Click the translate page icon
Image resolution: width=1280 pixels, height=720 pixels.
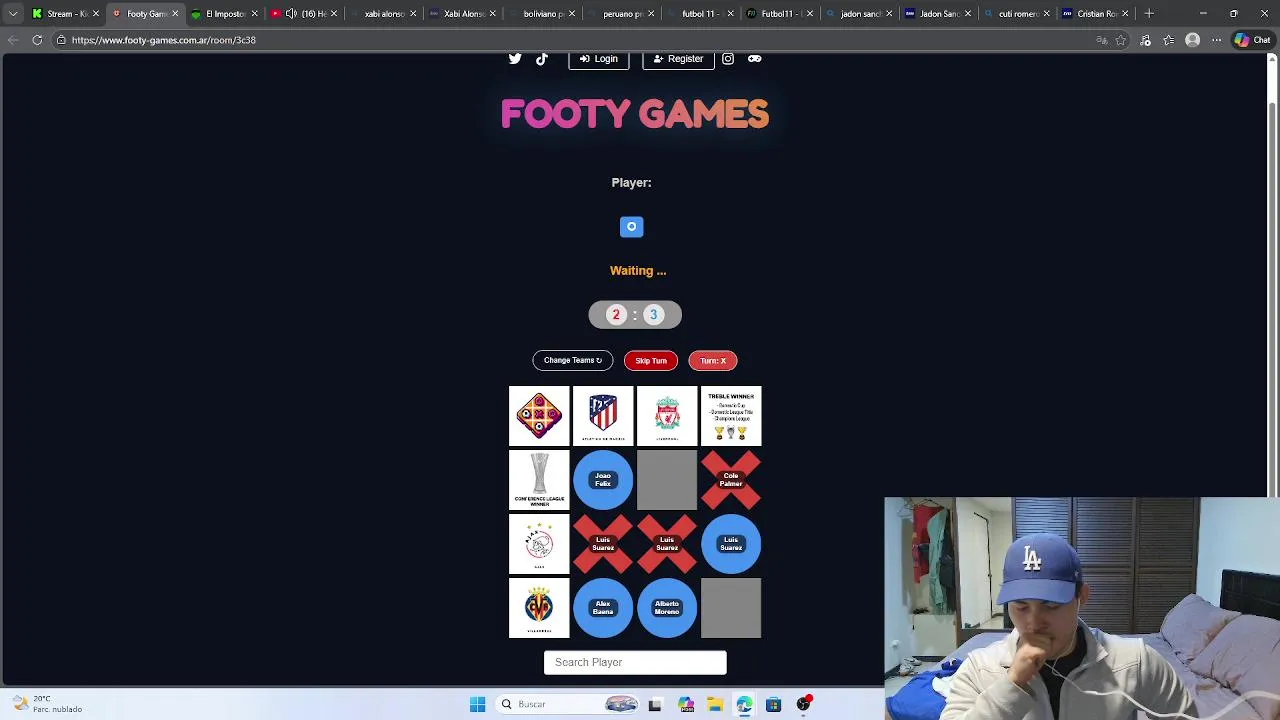point(1102,40)
